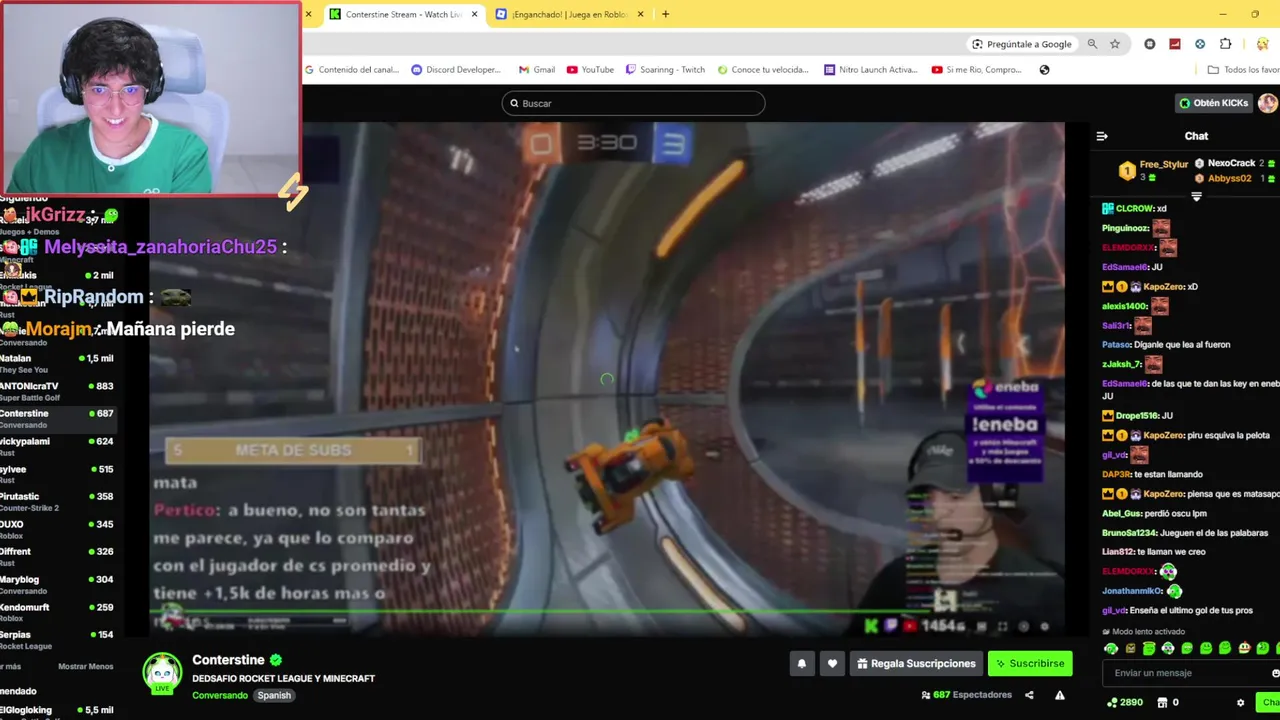Open the Todos los favoritos folder

1243,70
